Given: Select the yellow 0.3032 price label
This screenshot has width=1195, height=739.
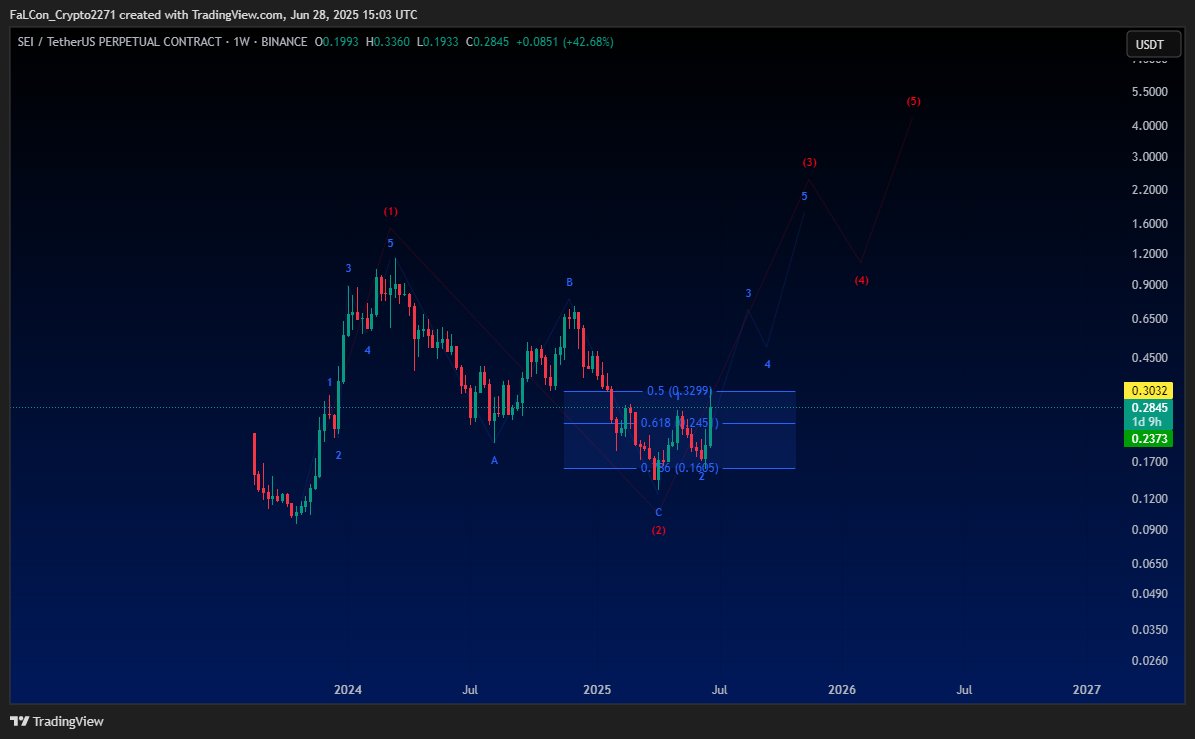Looking at the screenshot, I should (x=1149, y=391).
